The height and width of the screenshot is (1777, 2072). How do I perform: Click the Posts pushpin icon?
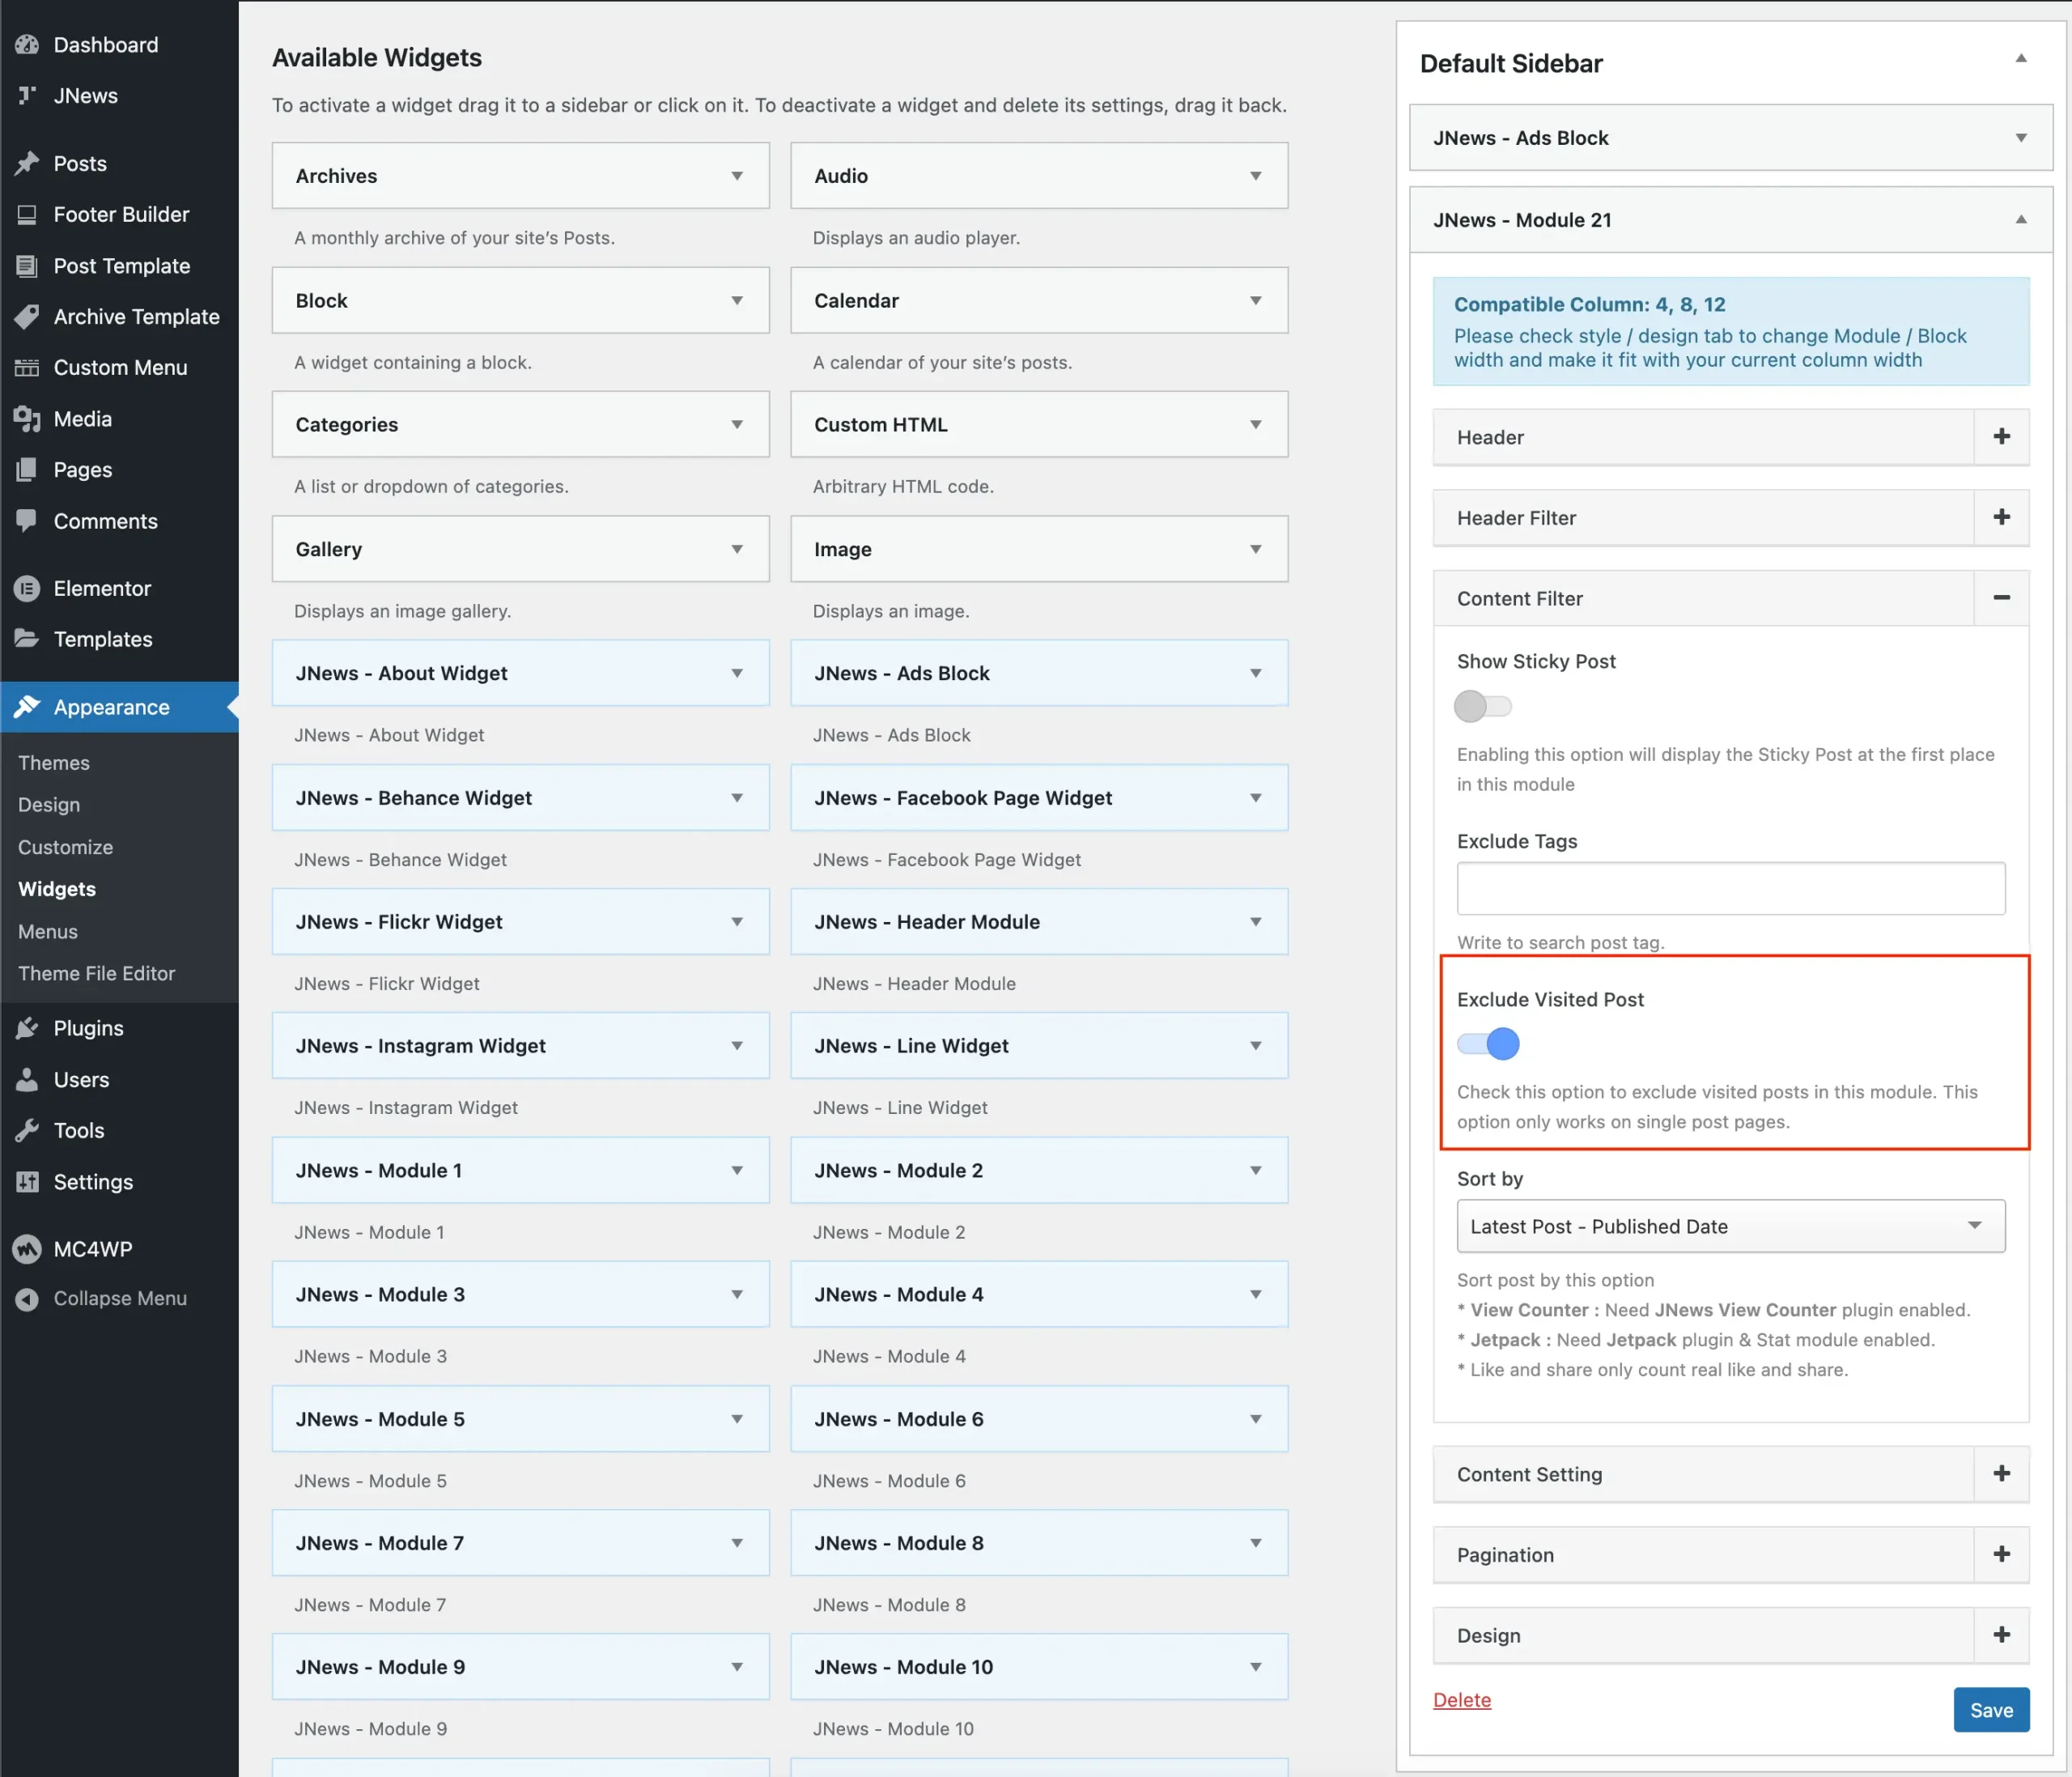(27, 163)
